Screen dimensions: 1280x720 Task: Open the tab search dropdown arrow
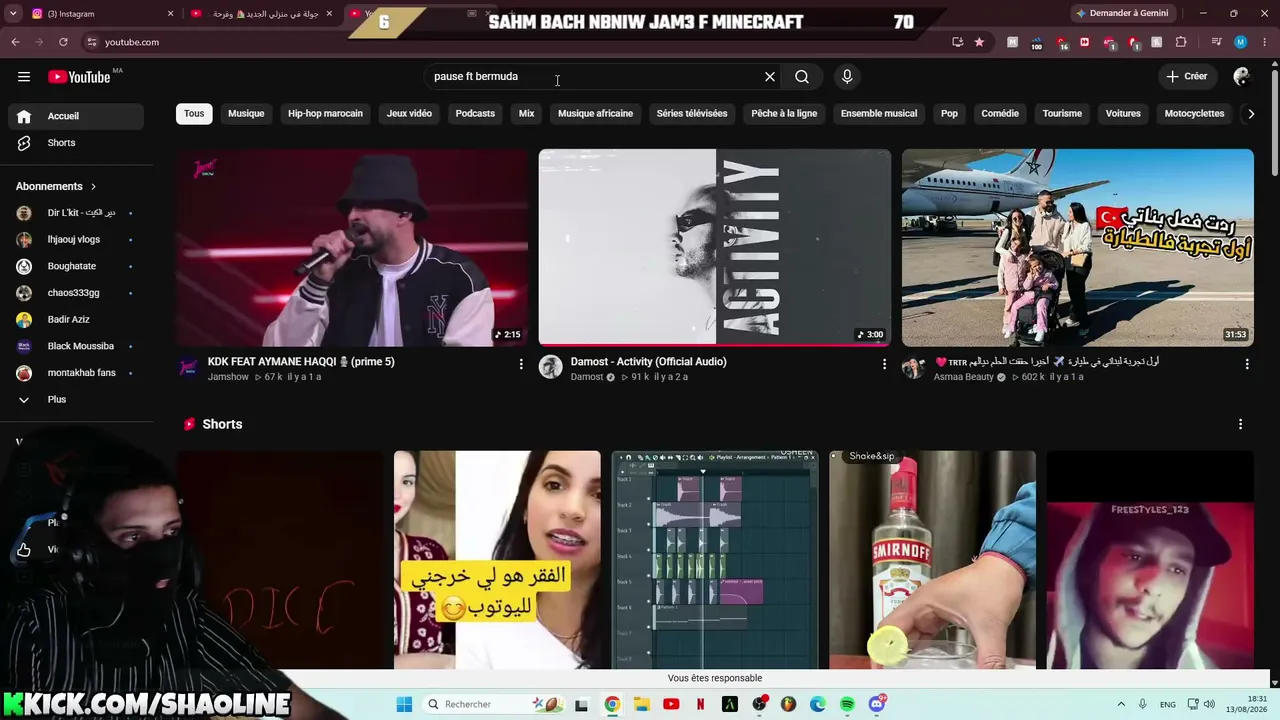[x=11, y=13]
